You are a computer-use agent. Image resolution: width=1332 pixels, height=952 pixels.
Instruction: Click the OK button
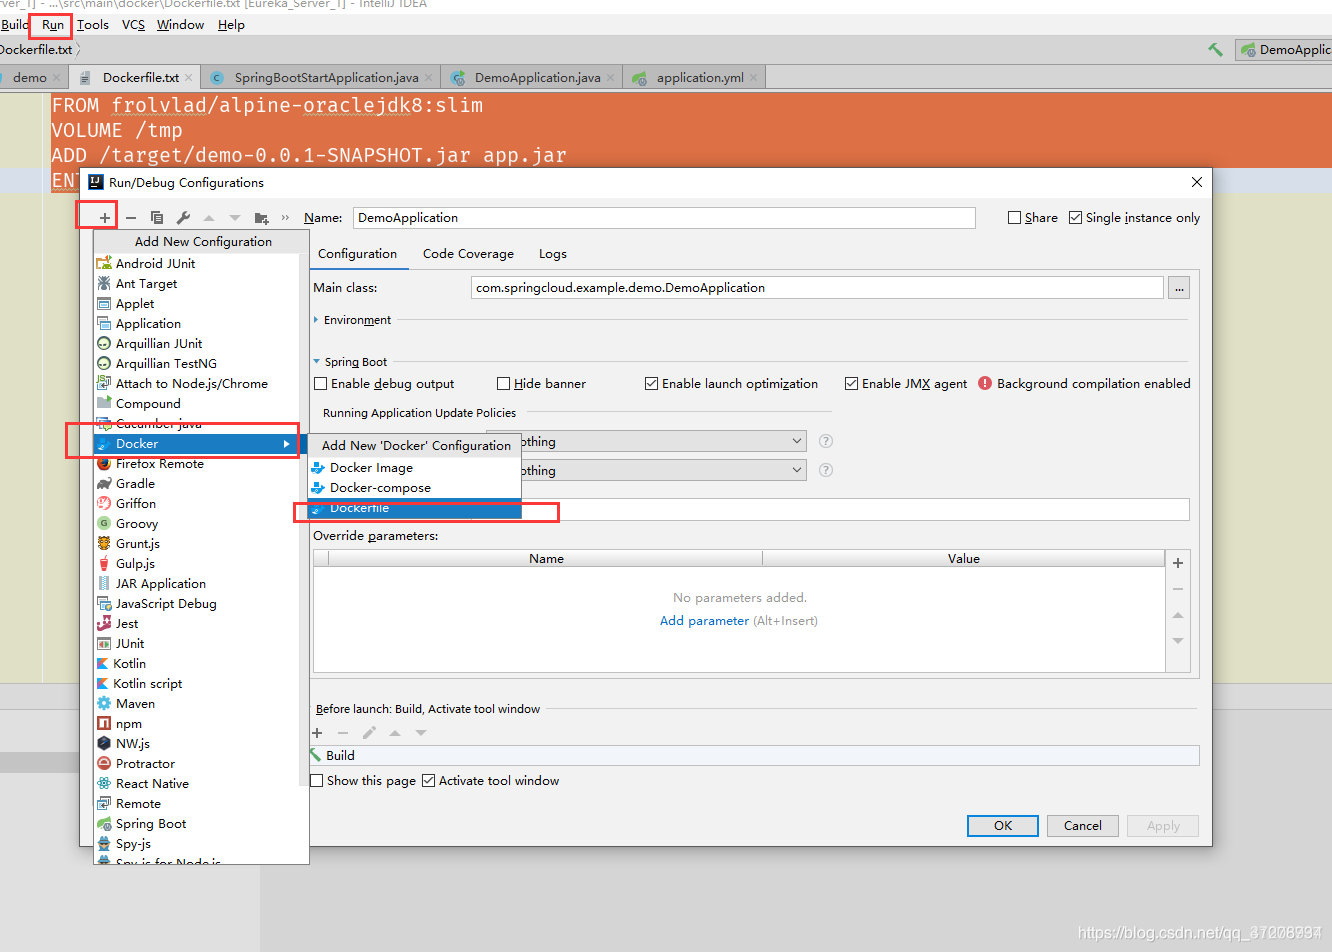1003,826
